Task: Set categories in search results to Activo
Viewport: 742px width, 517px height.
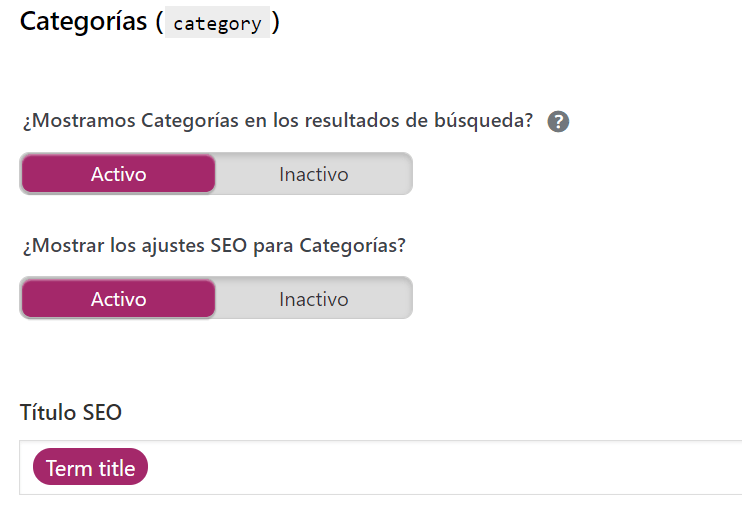Action: 118,174
